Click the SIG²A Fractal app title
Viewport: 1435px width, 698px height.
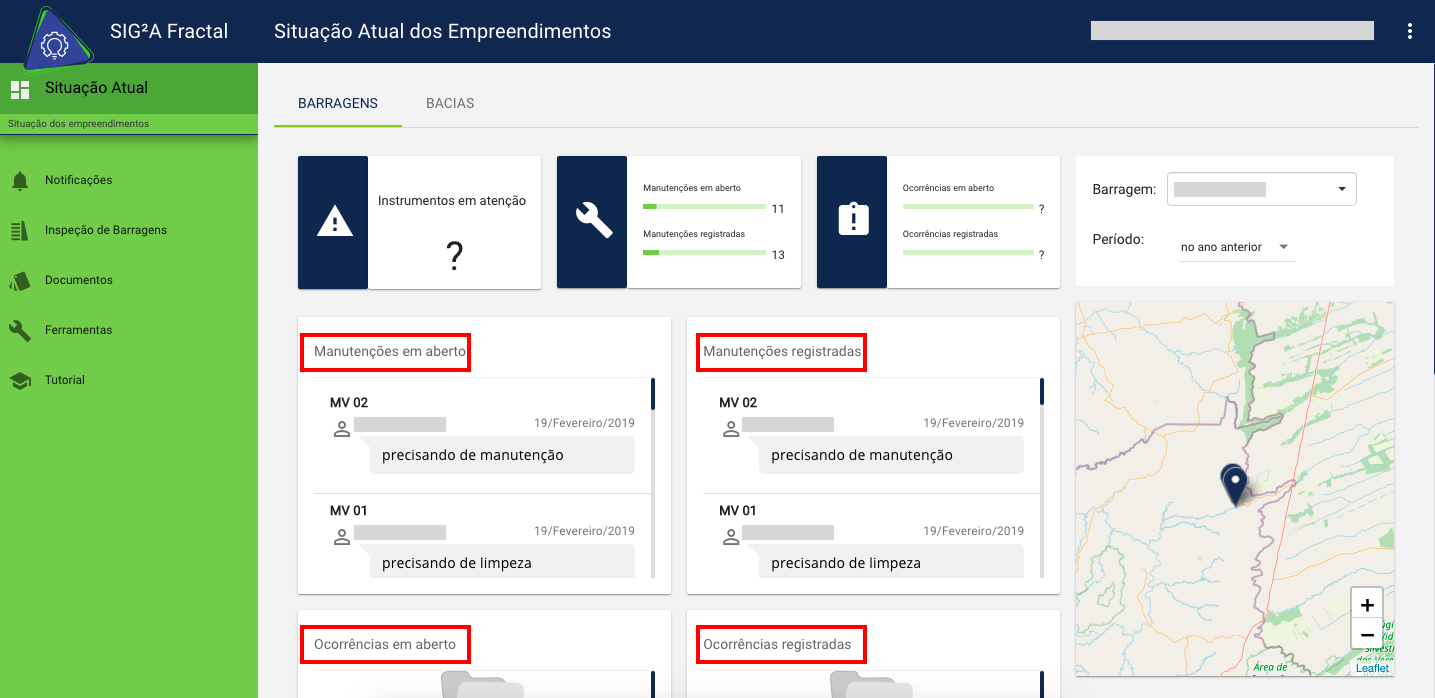[169, 31]
